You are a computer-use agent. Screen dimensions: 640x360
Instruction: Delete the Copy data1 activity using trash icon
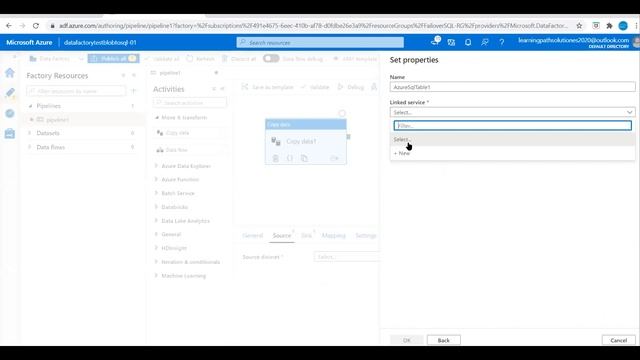point(276,158)
